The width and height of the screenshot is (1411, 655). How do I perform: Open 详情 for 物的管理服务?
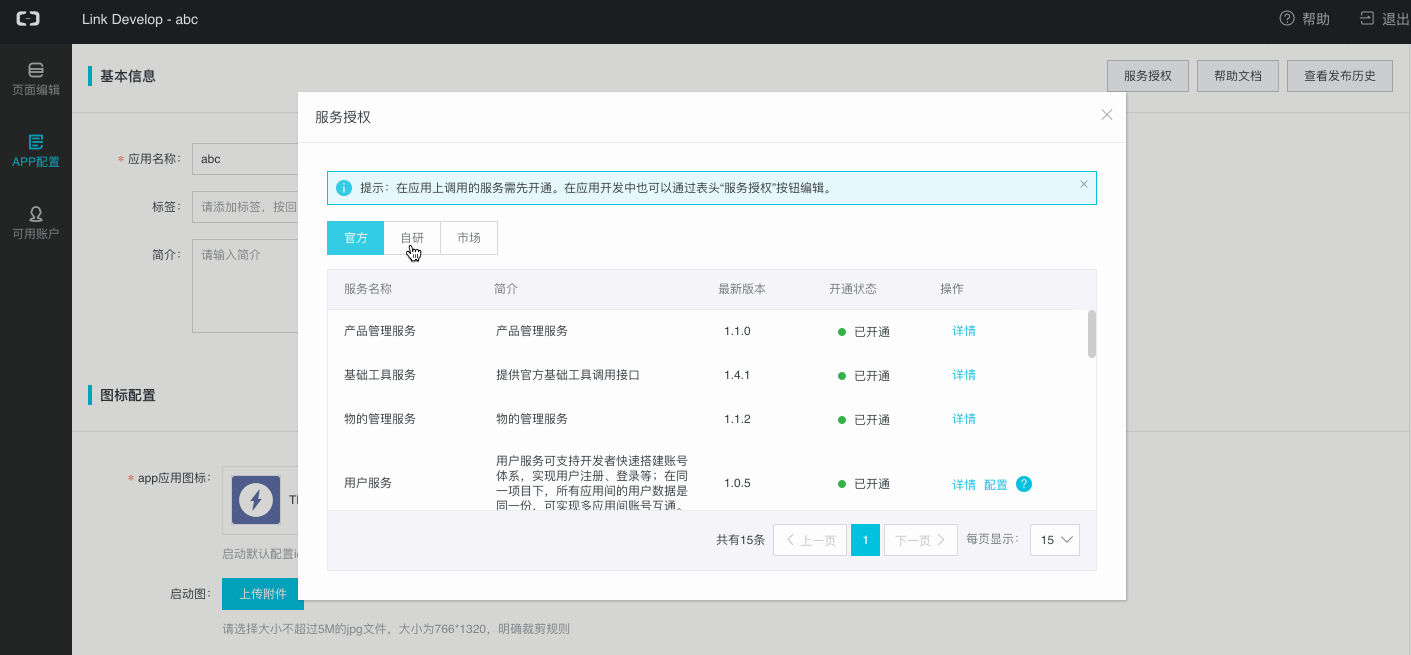(964, 419)
